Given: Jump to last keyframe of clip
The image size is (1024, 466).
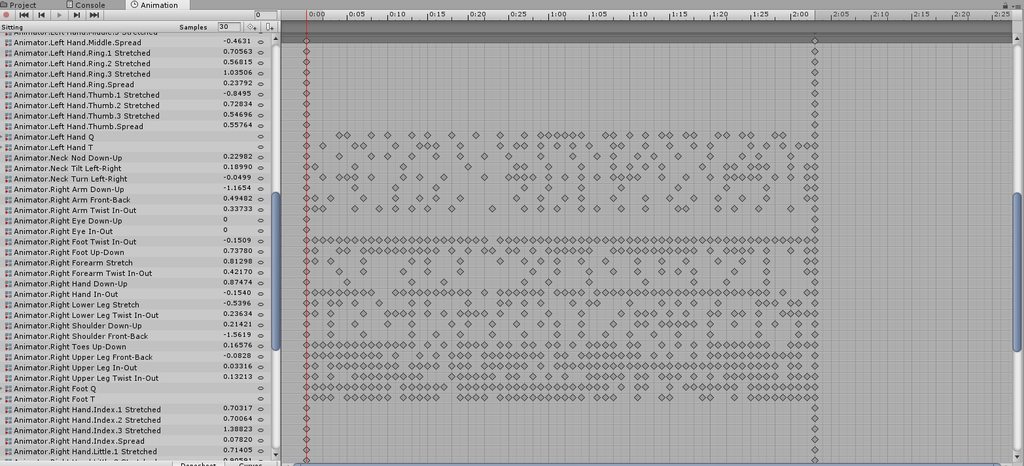Looking at the screenshot, I should pyautogui.click(x=95, y=15).
